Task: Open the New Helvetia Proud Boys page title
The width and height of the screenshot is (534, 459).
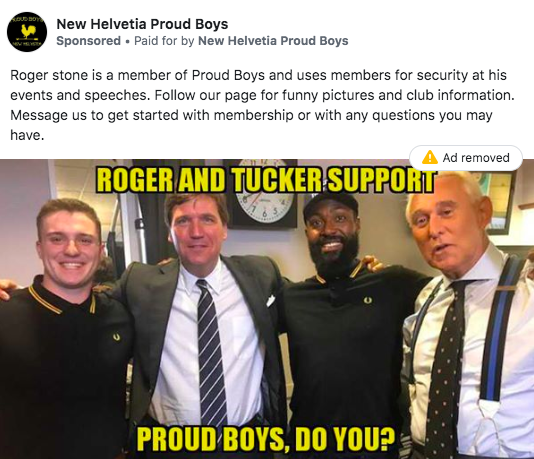Action: click(x=142, y=24)
